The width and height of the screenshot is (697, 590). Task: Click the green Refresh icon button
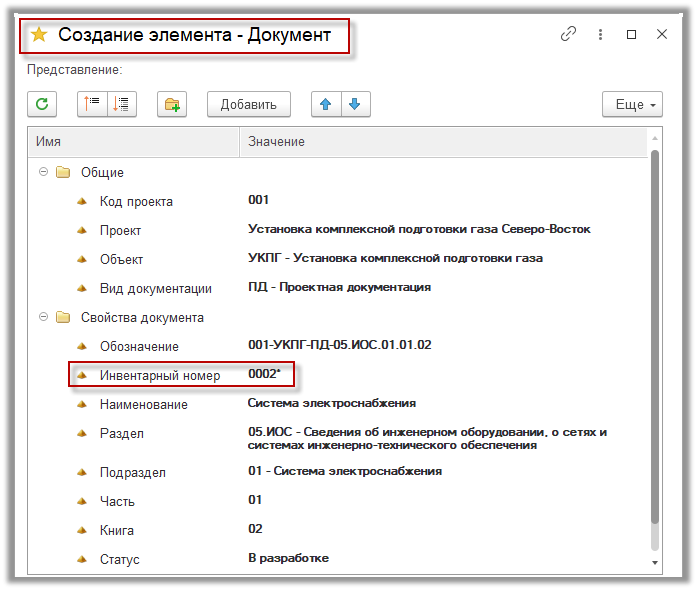pos(42,104)
